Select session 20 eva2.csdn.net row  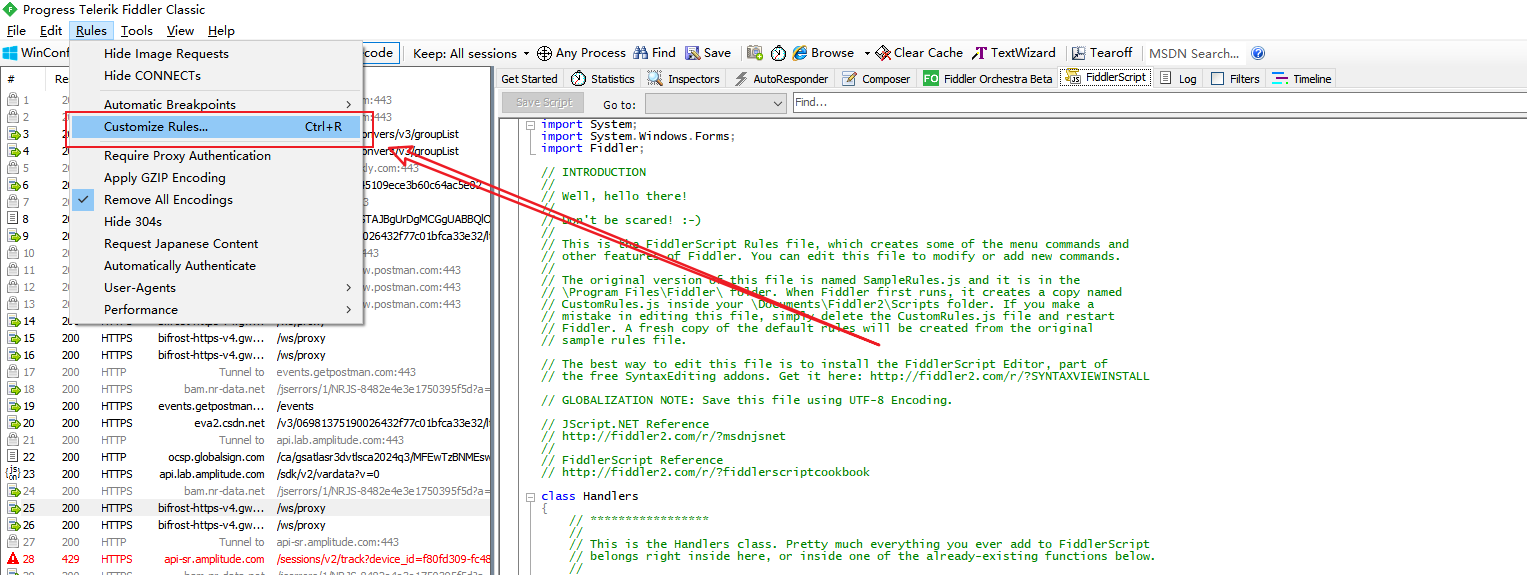[x=246, y=423]
